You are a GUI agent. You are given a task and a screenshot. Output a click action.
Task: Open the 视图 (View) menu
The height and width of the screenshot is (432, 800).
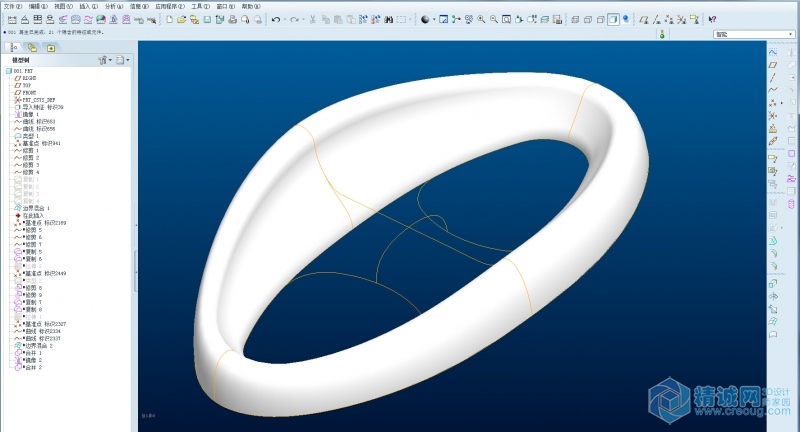pos(63,6)
